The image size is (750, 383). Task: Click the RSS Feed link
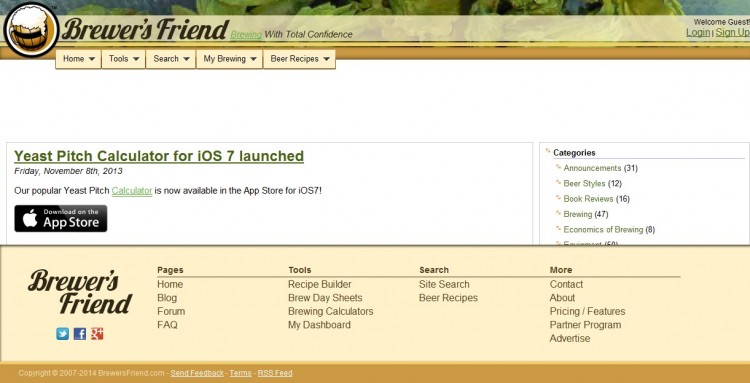point(275,373)
